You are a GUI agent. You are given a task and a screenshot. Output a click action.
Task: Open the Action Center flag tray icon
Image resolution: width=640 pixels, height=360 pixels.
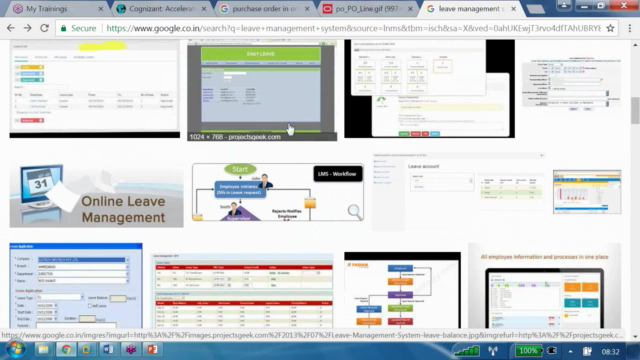tap(587, 351)
